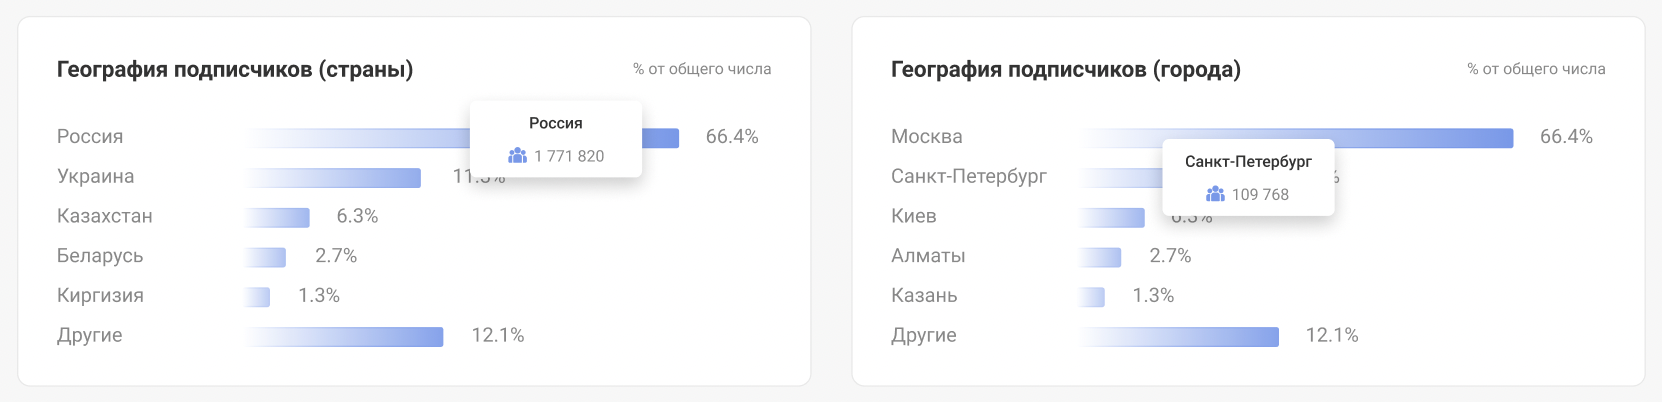Select the Россия country label
Image resolution: width=1662 pixels, height=402 pixels.
(x=90, y=137)
